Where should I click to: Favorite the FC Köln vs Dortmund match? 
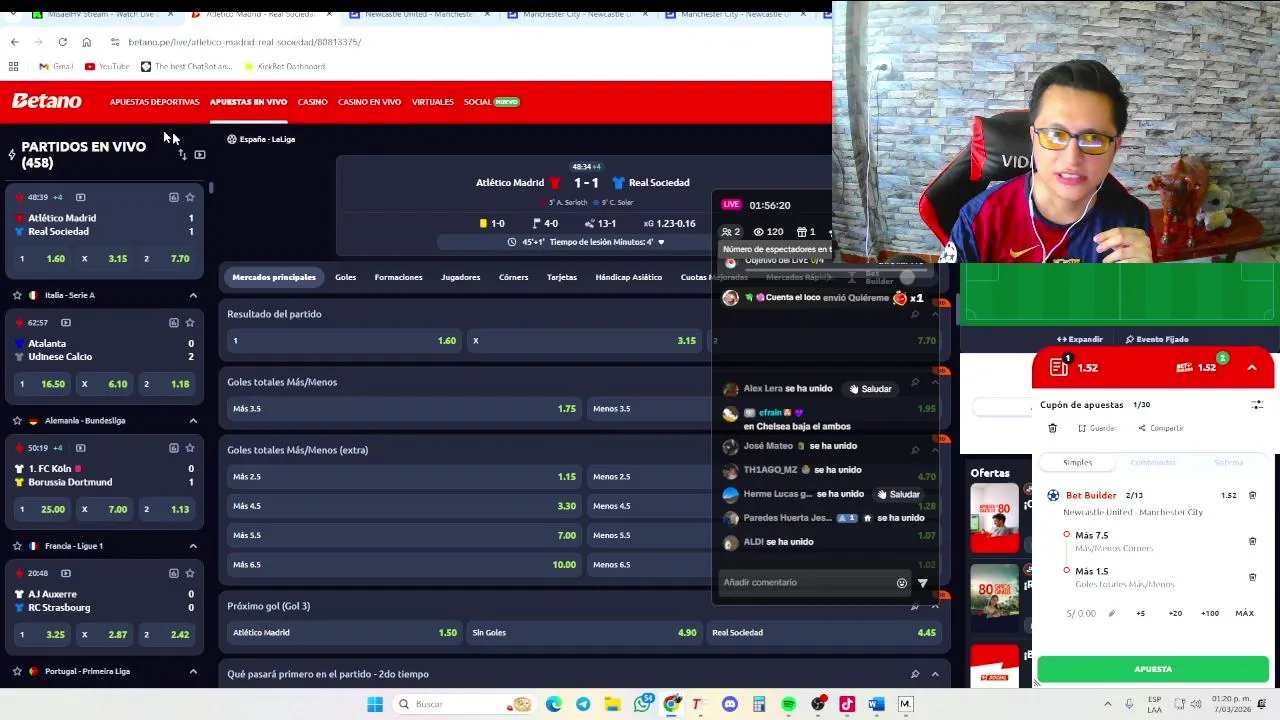(x=190, y=447)
